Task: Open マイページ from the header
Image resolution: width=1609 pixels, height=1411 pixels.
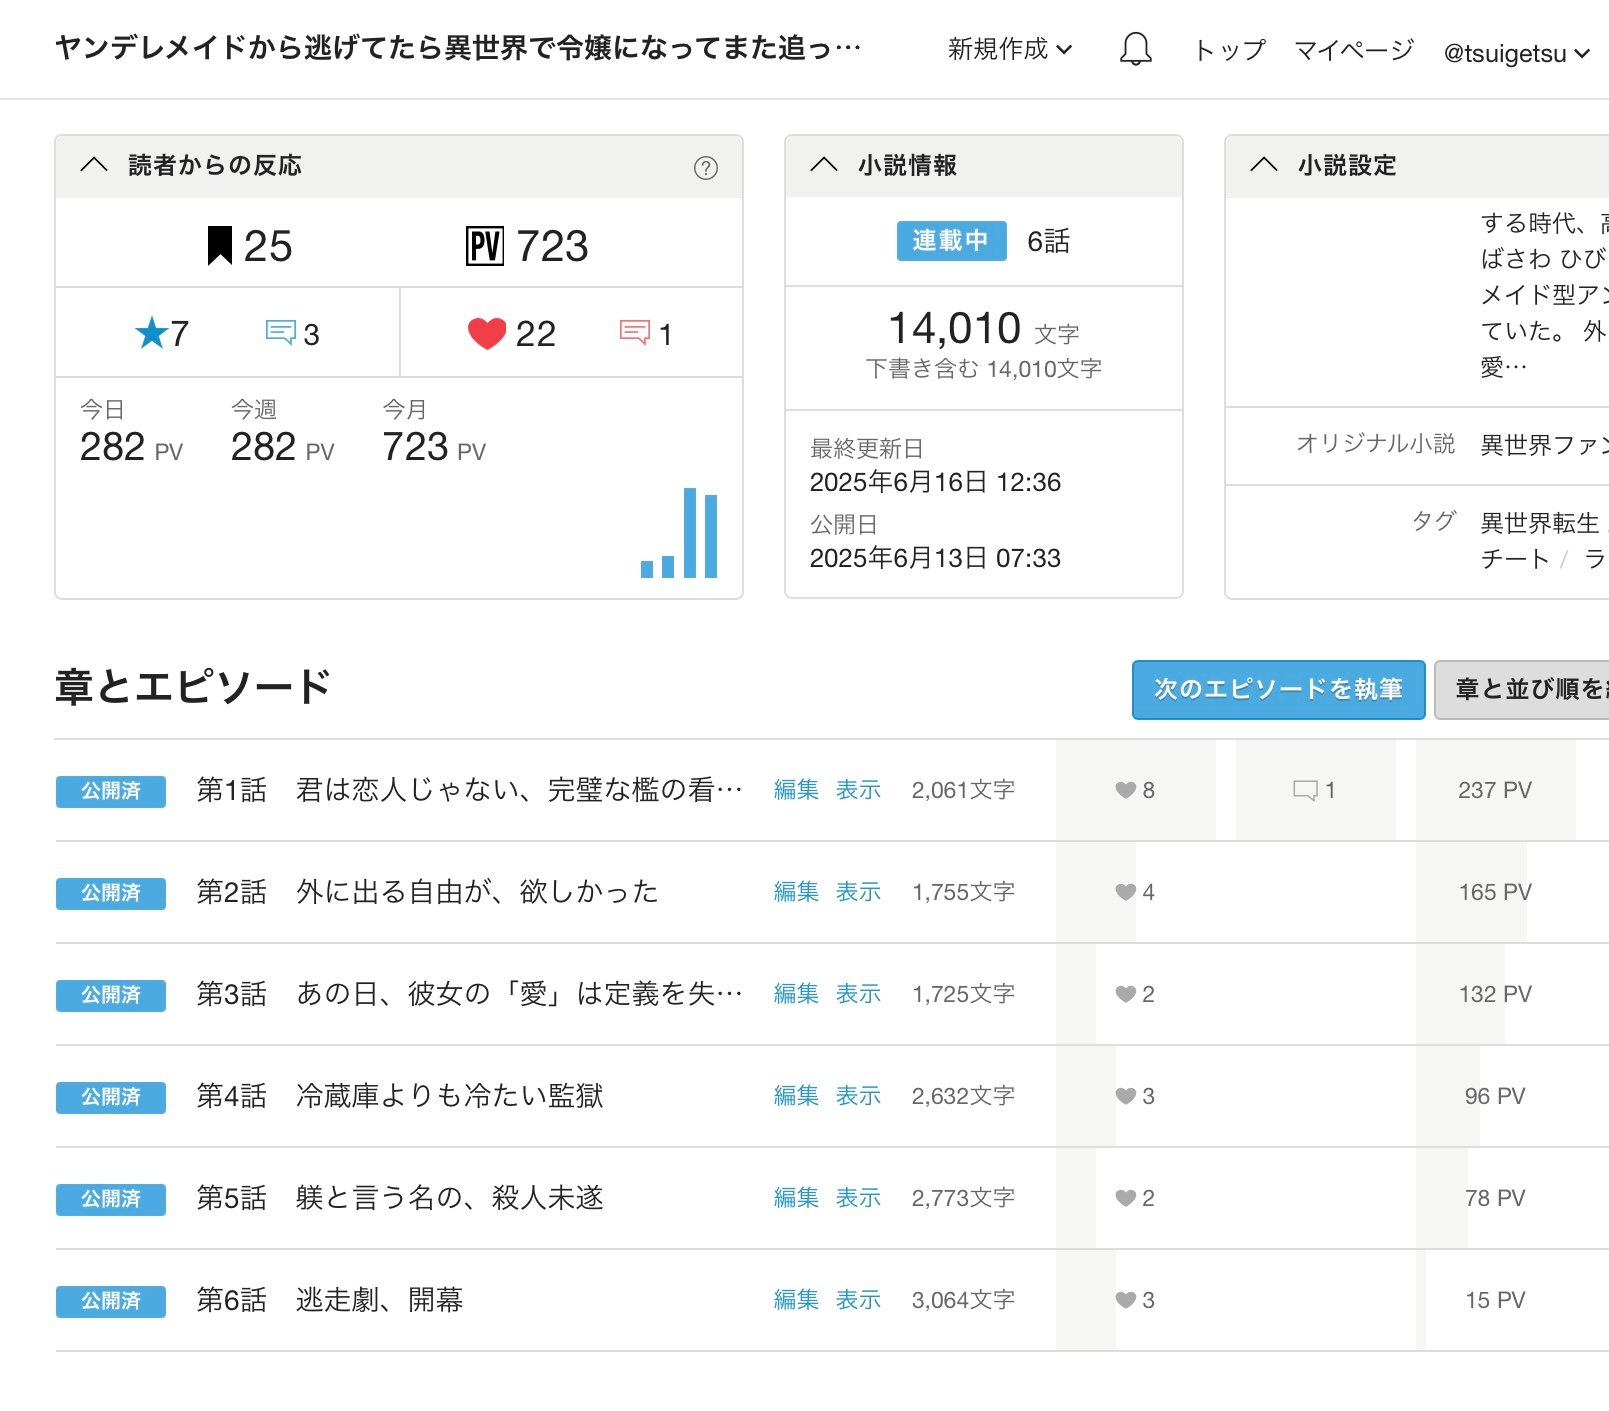Action: pyautogui.click(x=1353, y=49)
